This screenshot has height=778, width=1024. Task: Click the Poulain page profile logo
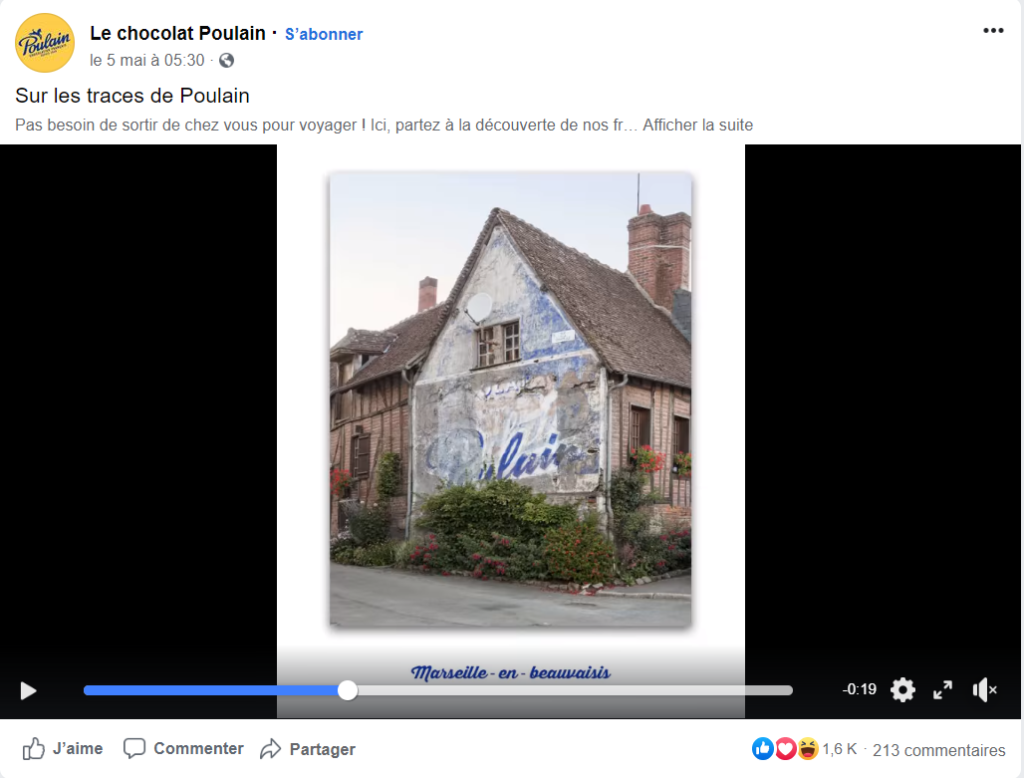(x=44, y=43)
